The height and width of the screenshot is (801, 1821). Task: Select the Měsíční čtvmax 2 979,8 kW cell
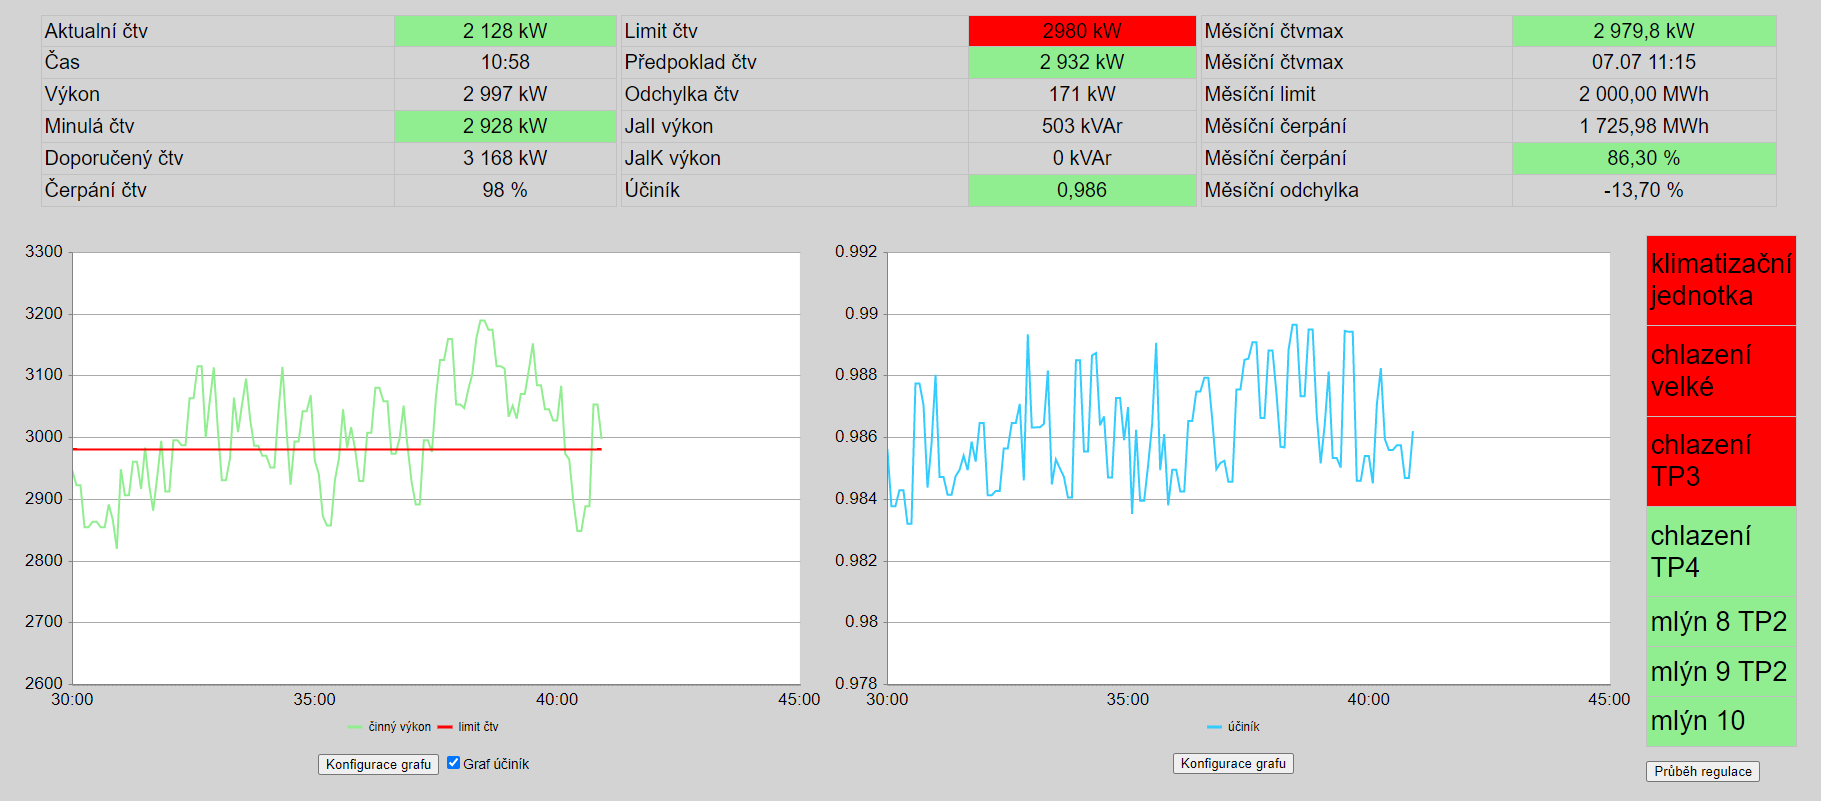point(1643,31)
